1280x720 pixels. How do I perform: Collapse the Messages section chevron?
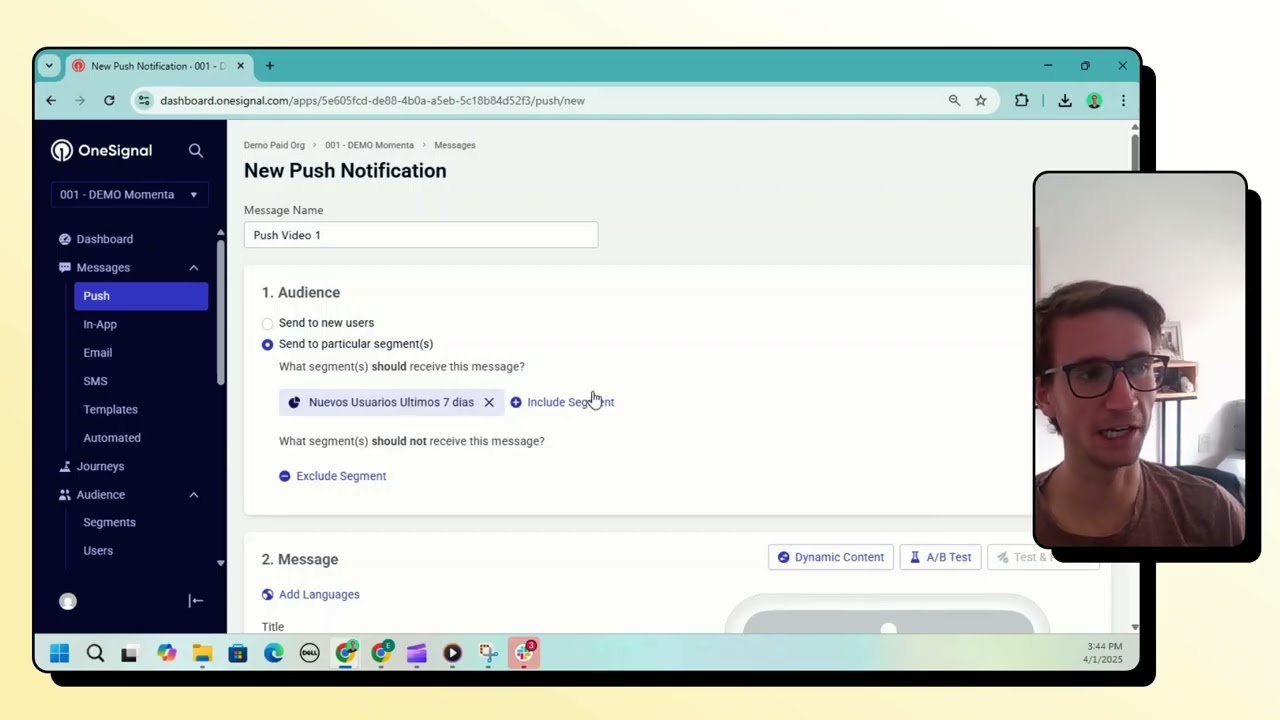tap(194, 268)
